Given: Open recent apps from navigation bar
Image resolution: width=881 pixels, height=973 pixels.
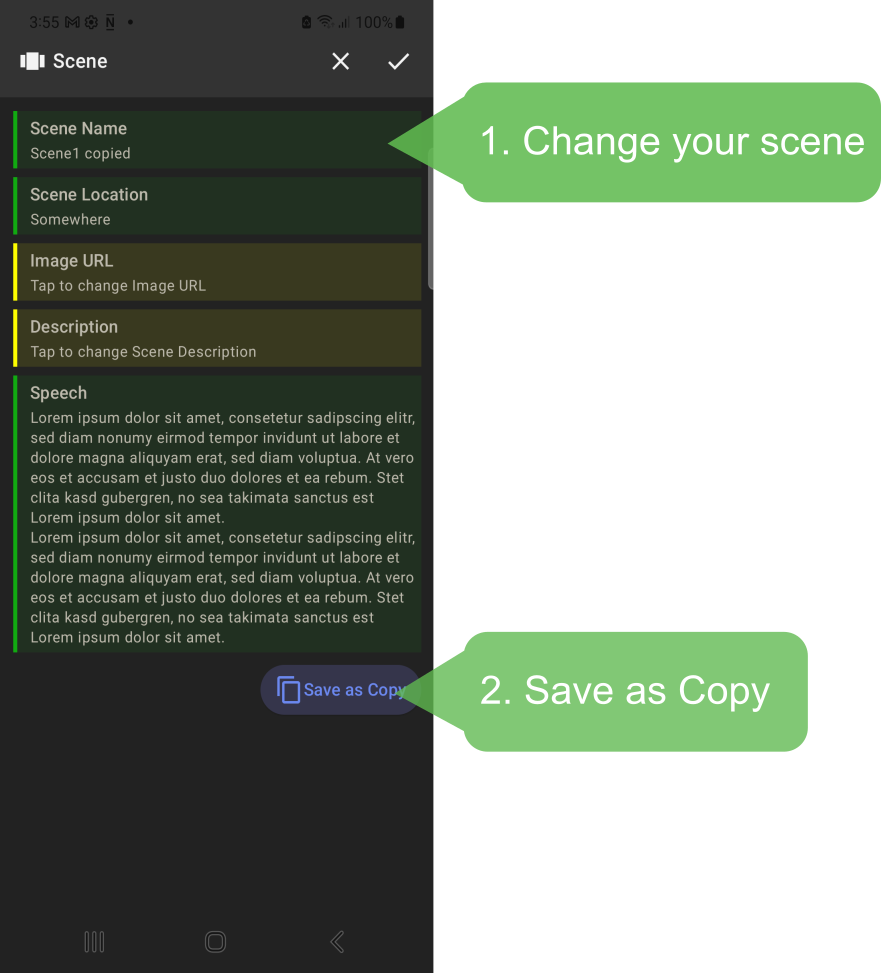Looking at the screenshot, I should point(94,941).
